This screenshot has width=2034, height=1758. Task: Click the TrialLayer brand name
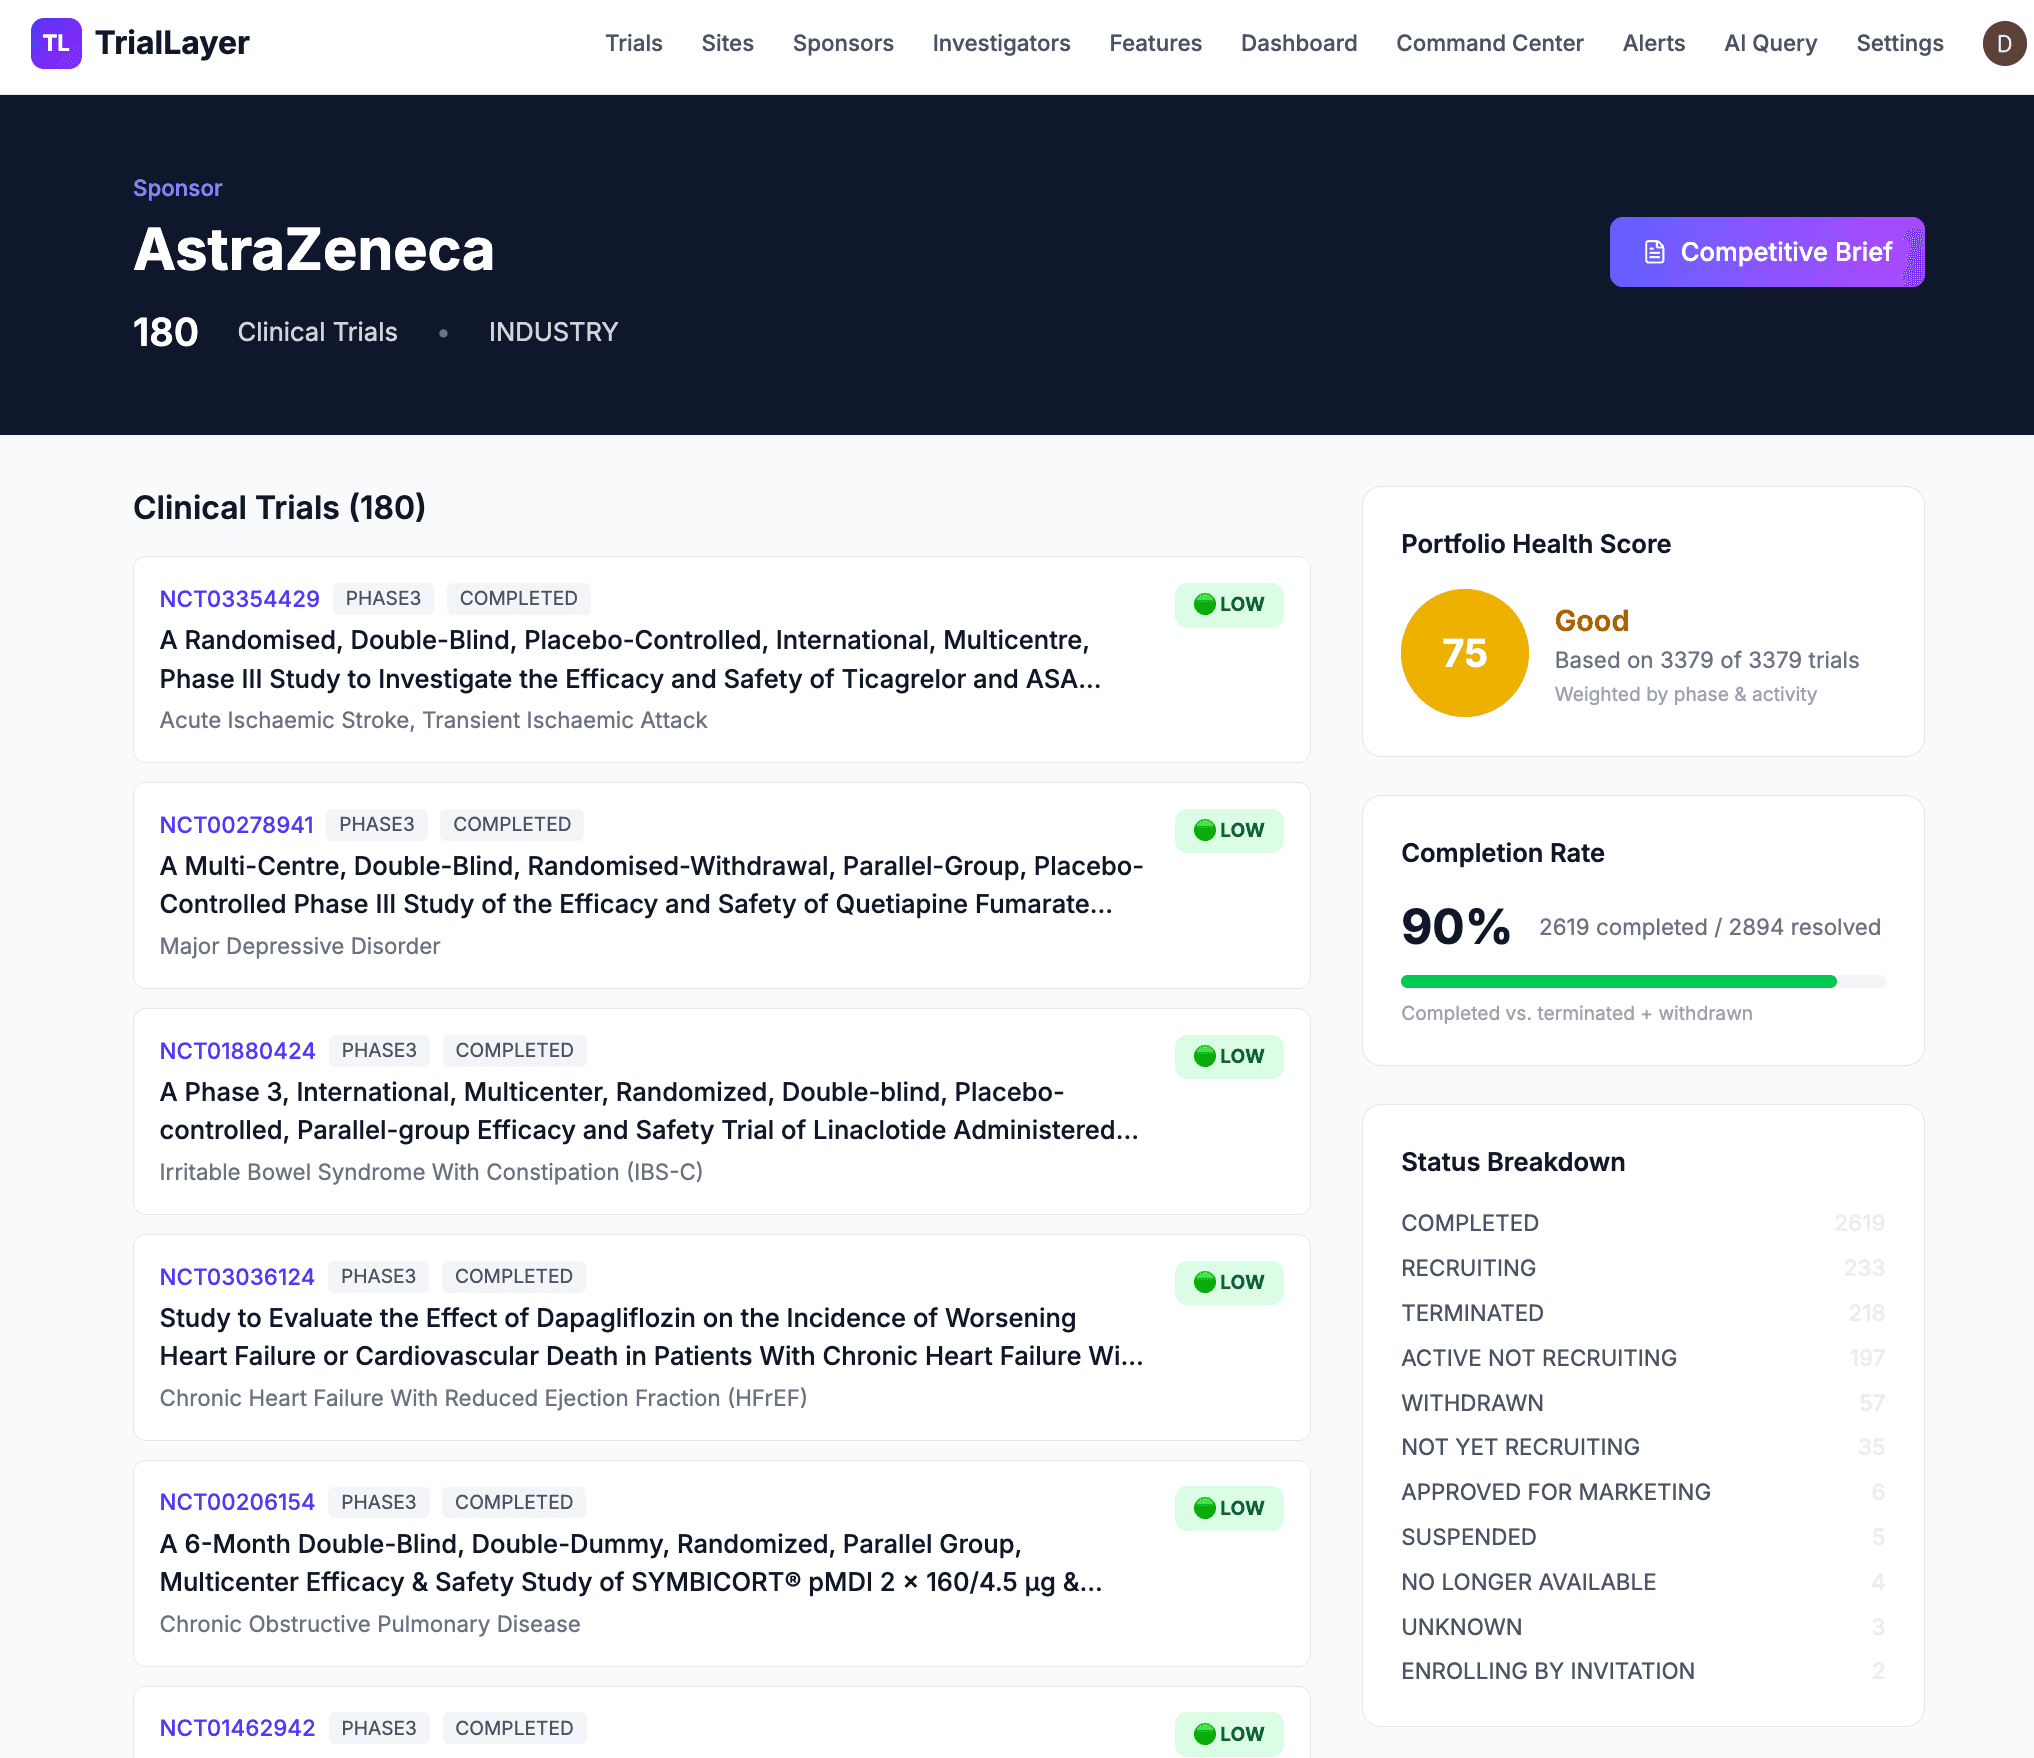(172, 43)
